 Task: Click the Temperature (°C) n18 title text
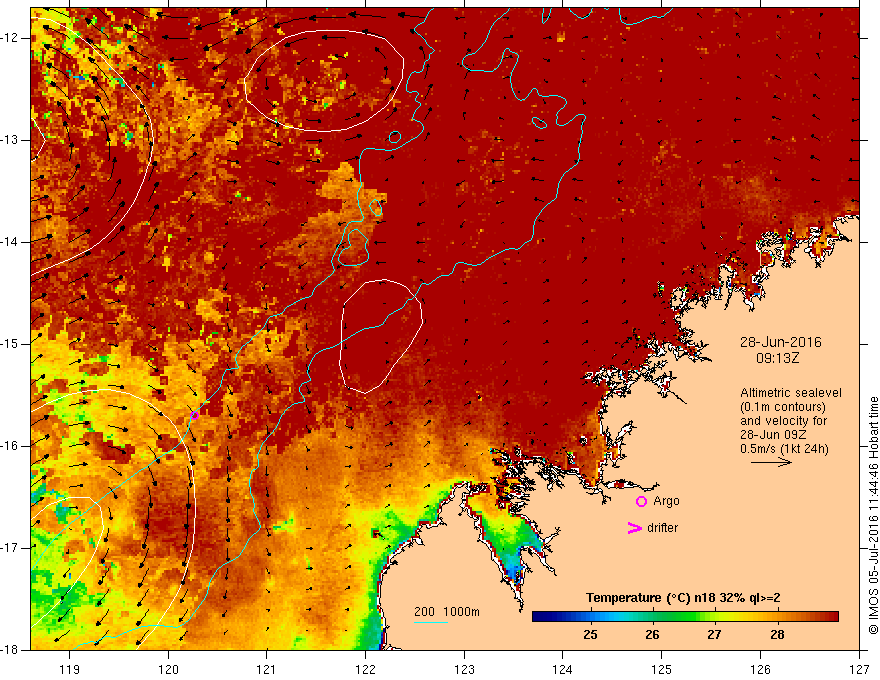(x=683, y=598)
